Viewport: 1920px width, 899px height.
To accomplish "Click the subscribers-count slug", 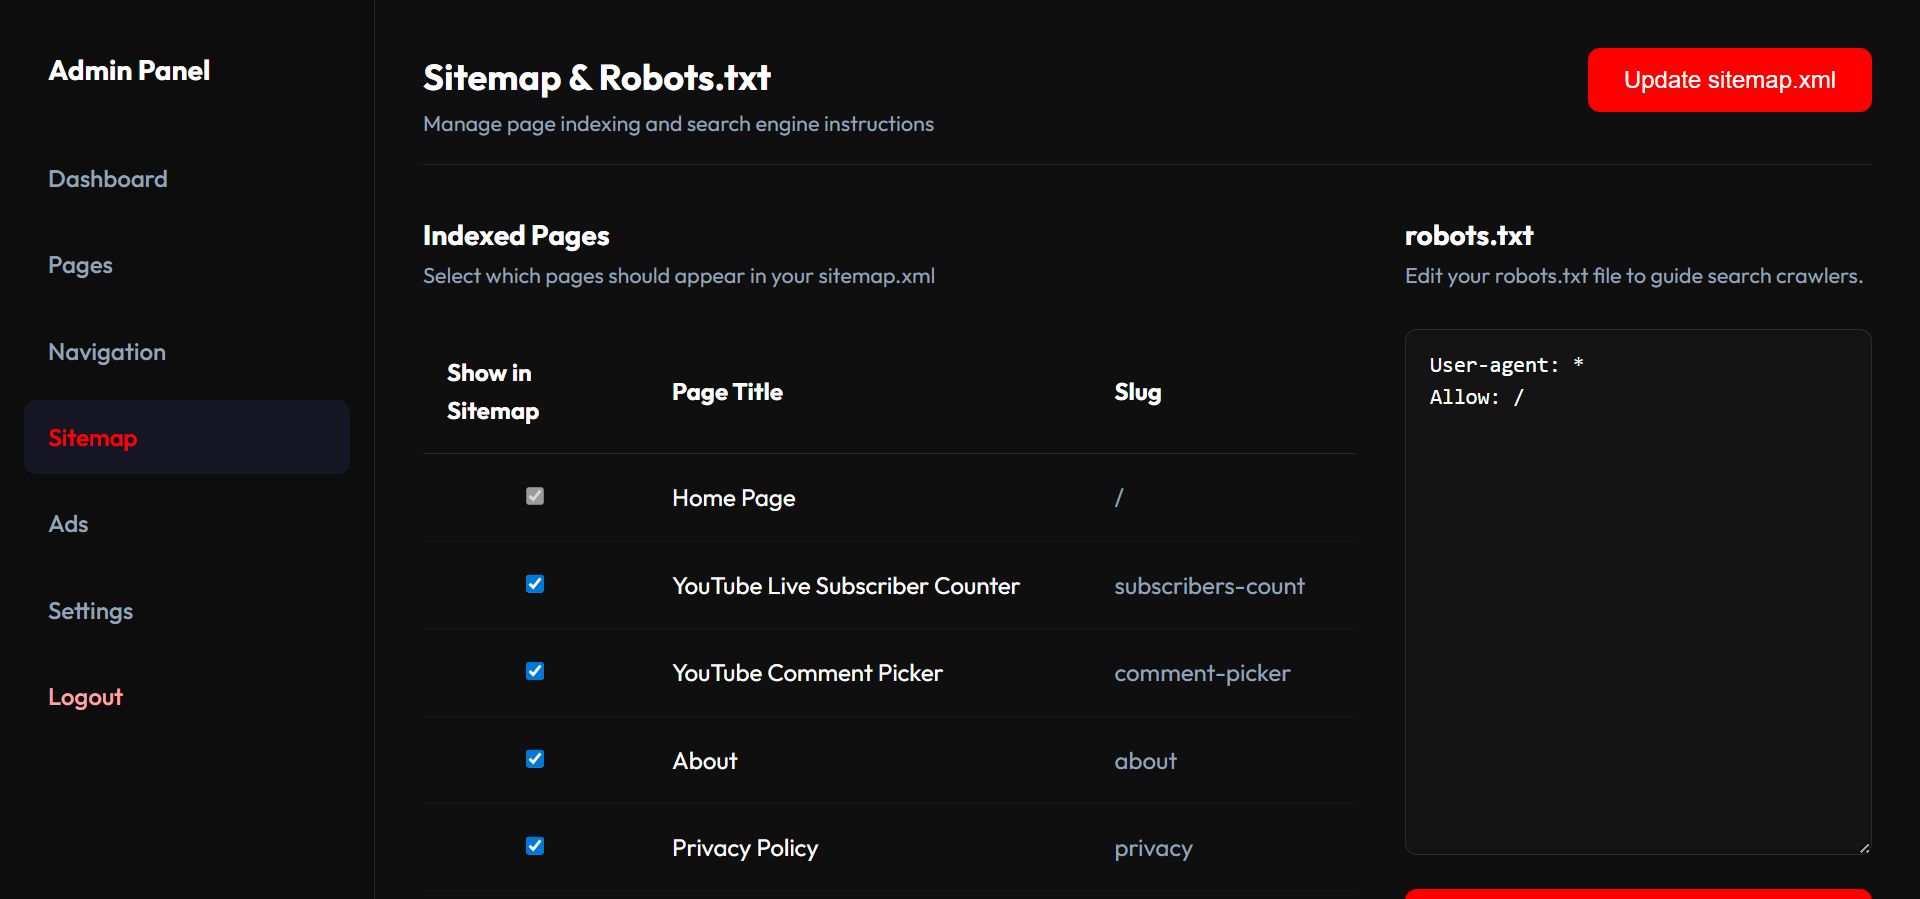I will point(1209,586).
